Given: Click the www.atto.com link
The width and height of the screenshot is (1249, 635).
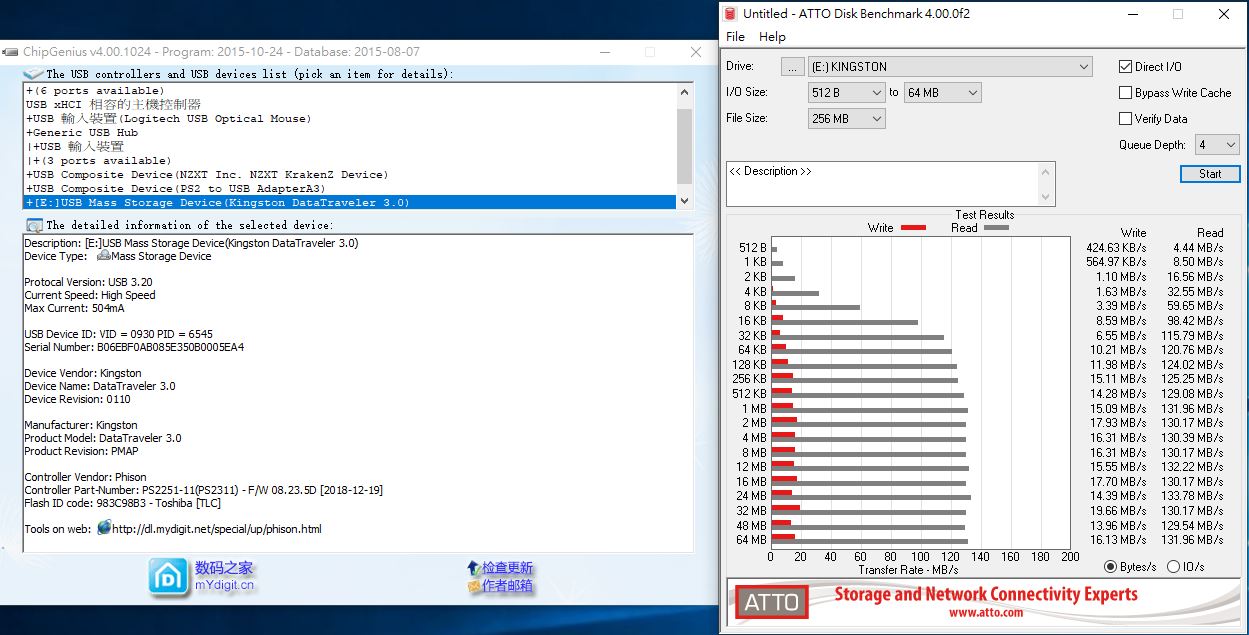Looking at the screenshot, I should click(986, 612).
